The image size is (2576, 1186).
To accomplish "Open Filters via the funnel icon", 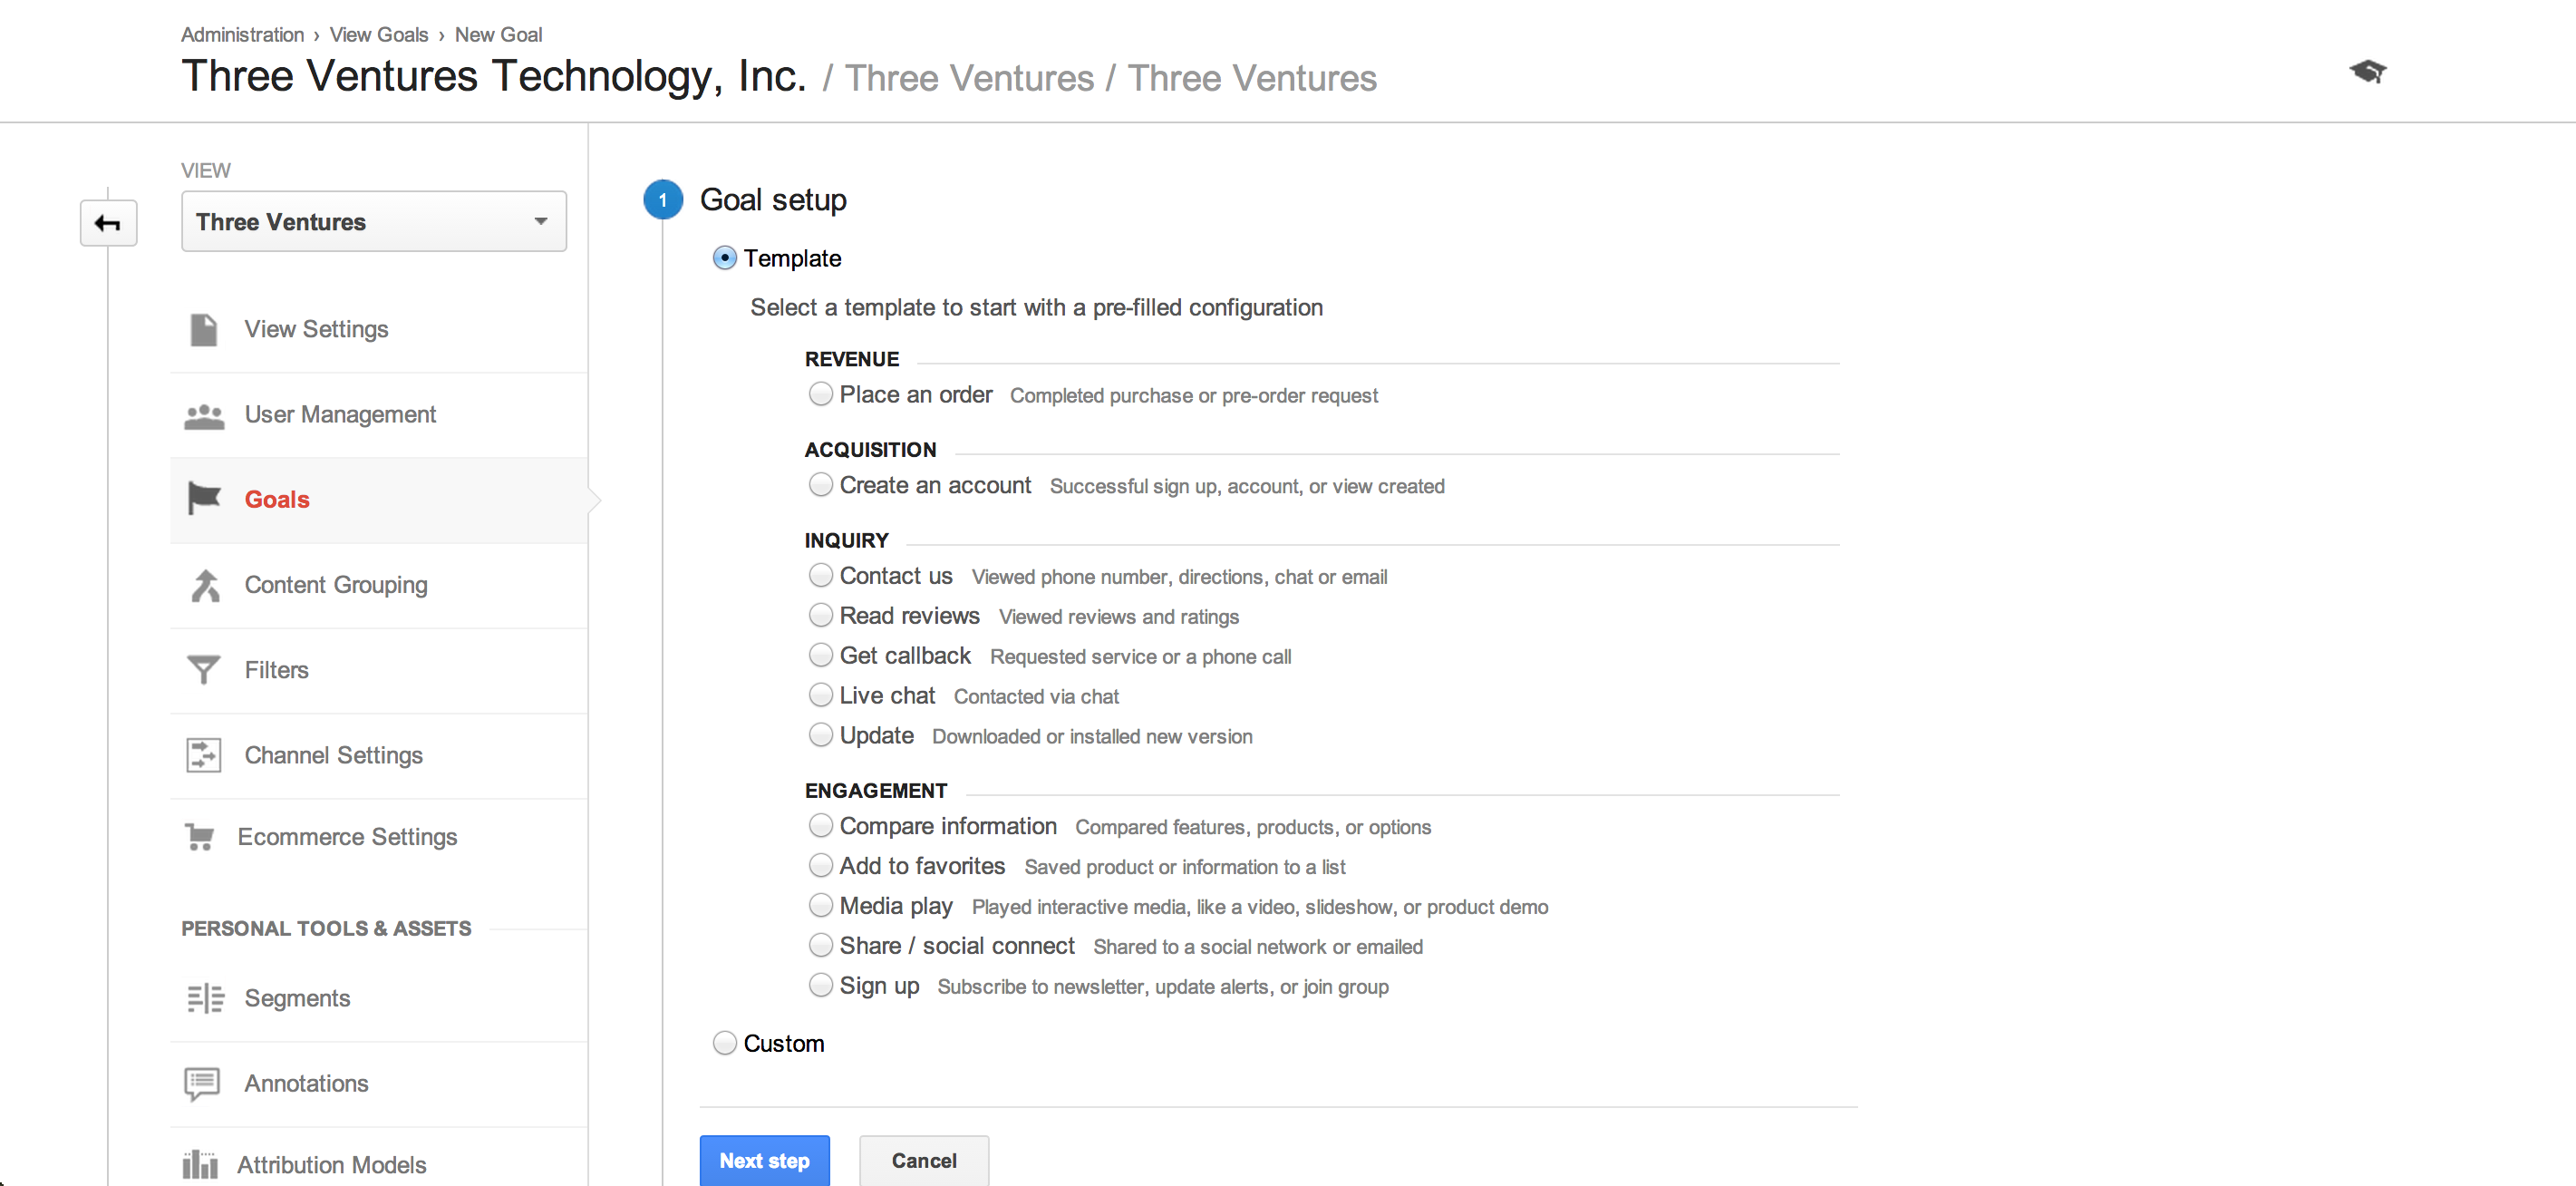I will (x=203, y=669).
